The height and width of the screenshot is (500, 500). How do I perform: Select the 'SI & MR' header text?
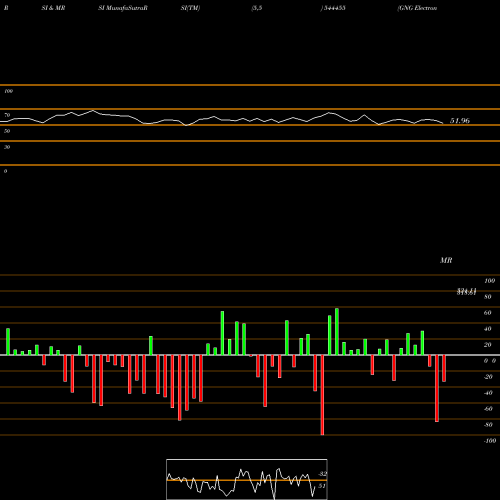[53, 8]
